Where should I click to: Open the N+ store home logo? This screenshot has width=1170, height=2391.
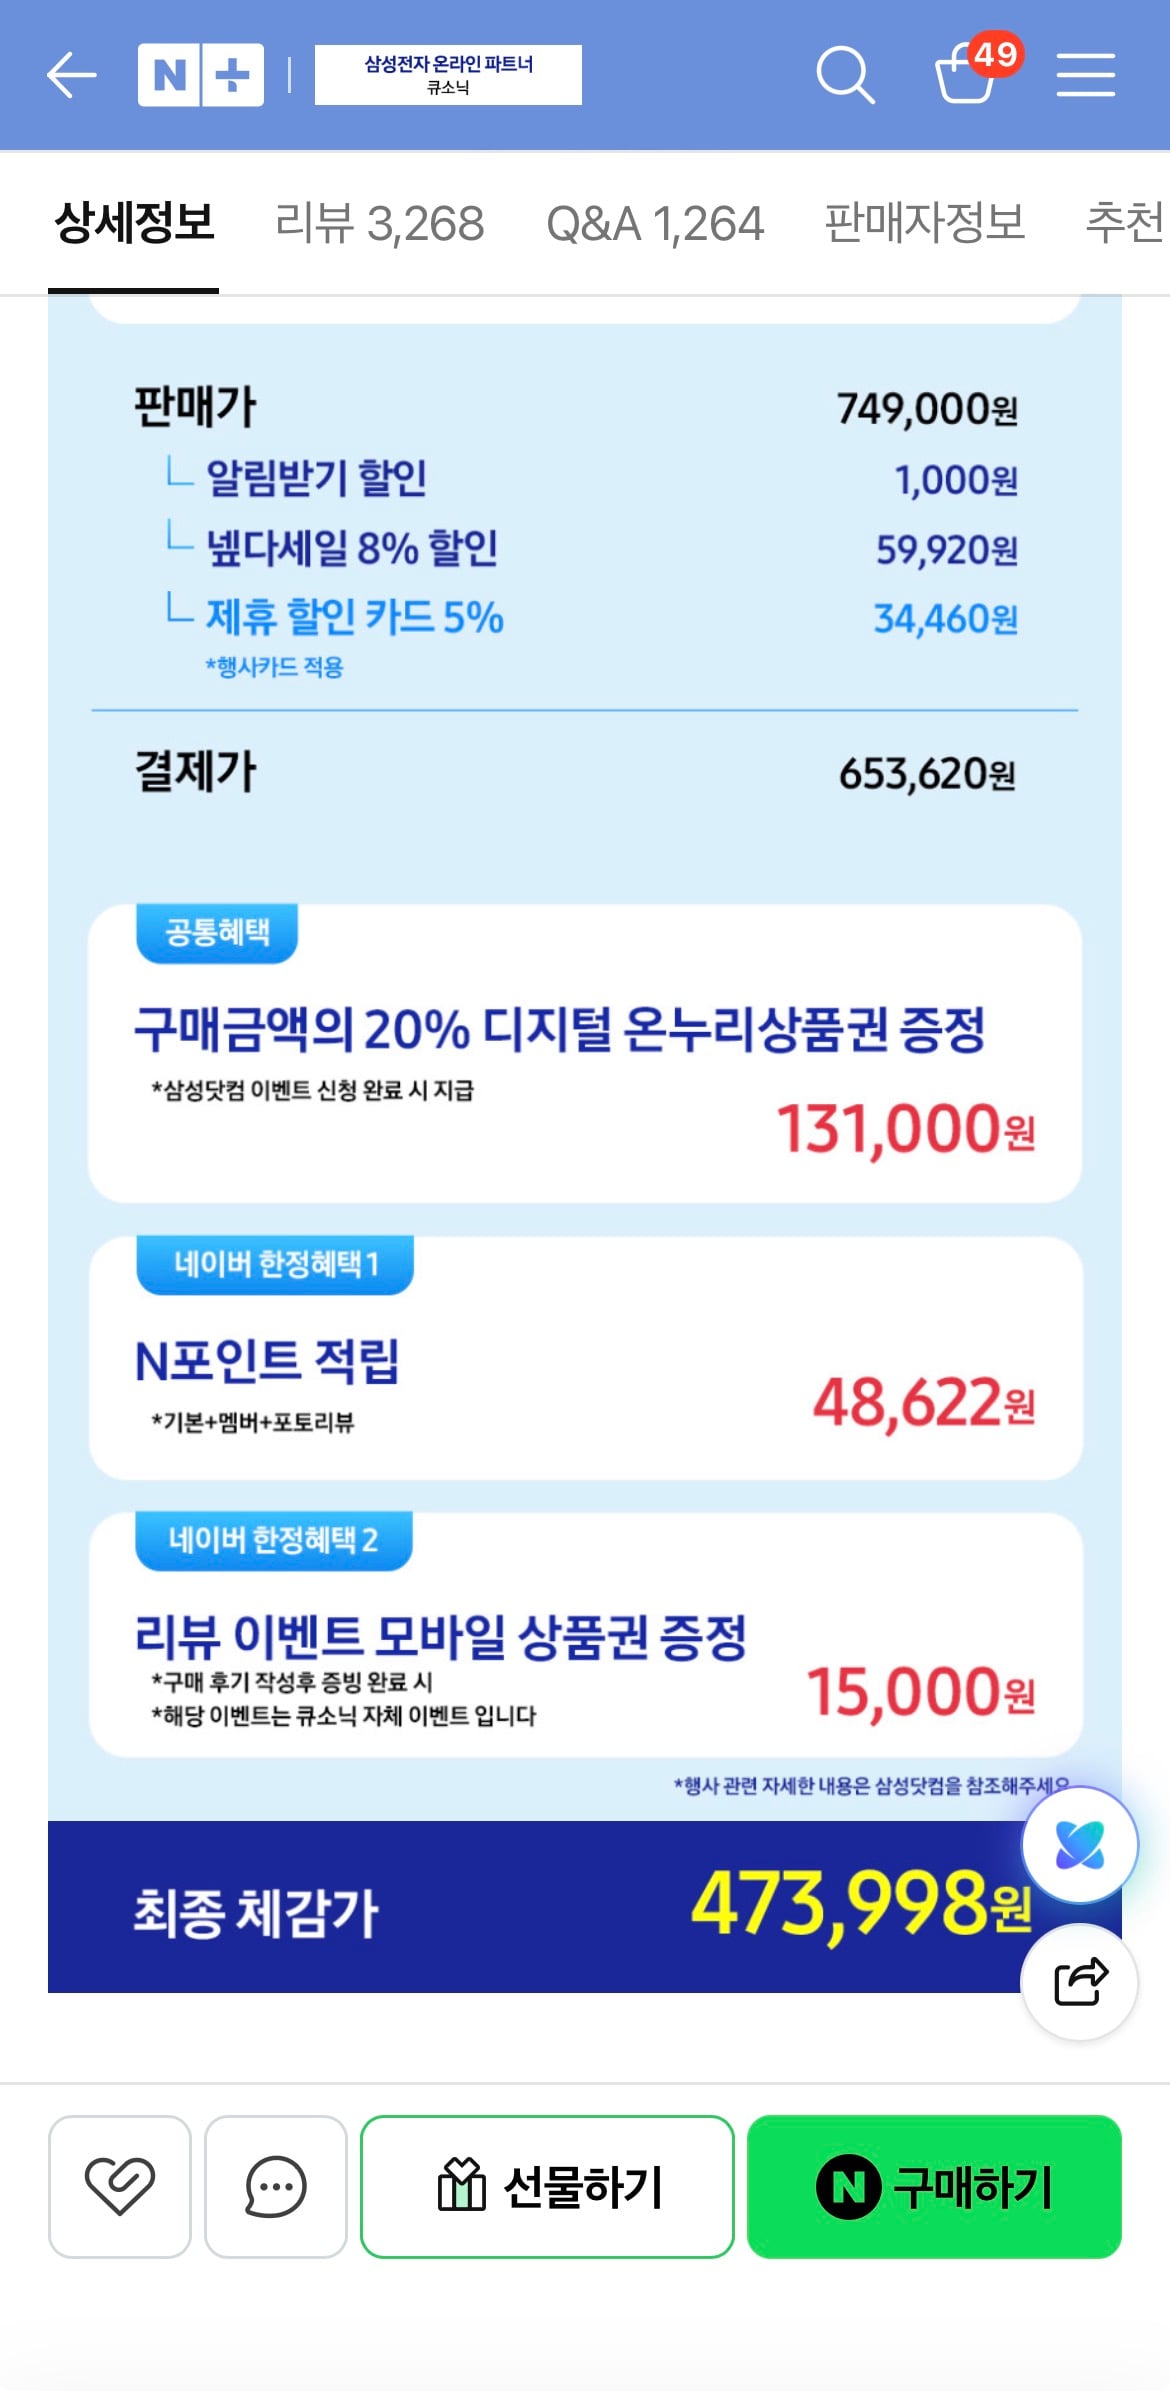click(x=201, y=75)
